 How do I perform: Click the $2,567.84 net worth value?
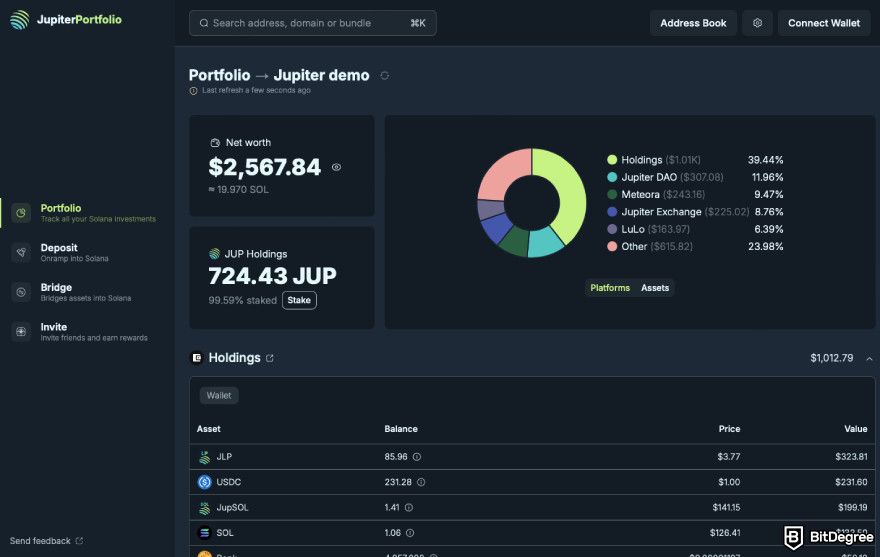[x=264, y=167]
